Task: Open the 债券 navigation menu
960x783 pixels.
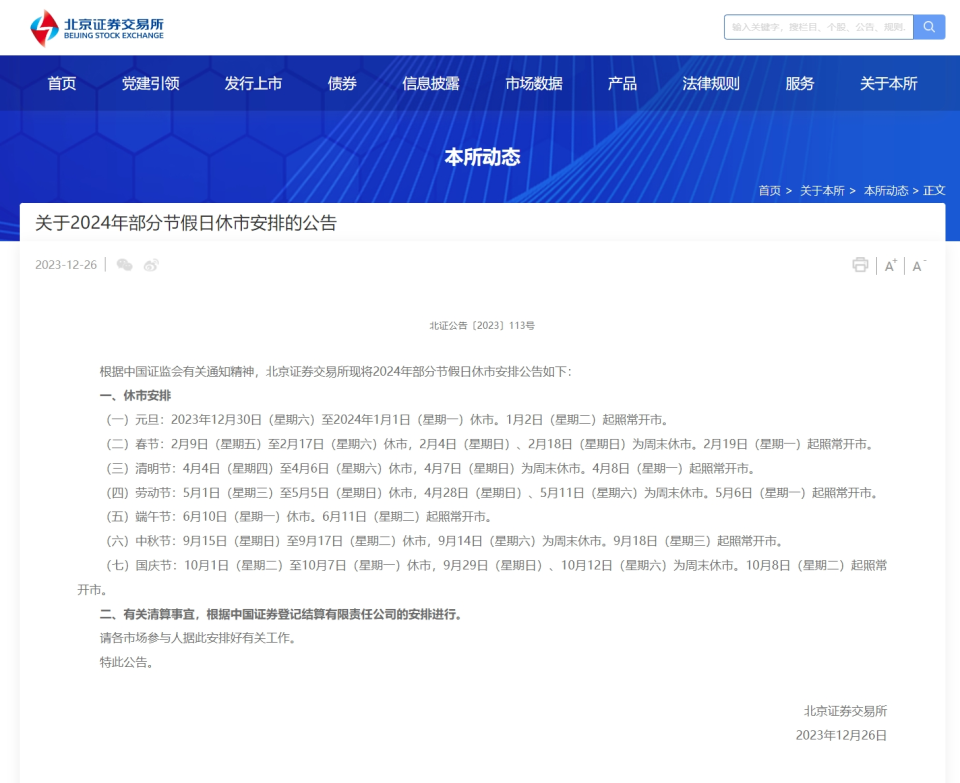Action: (342, 83)
